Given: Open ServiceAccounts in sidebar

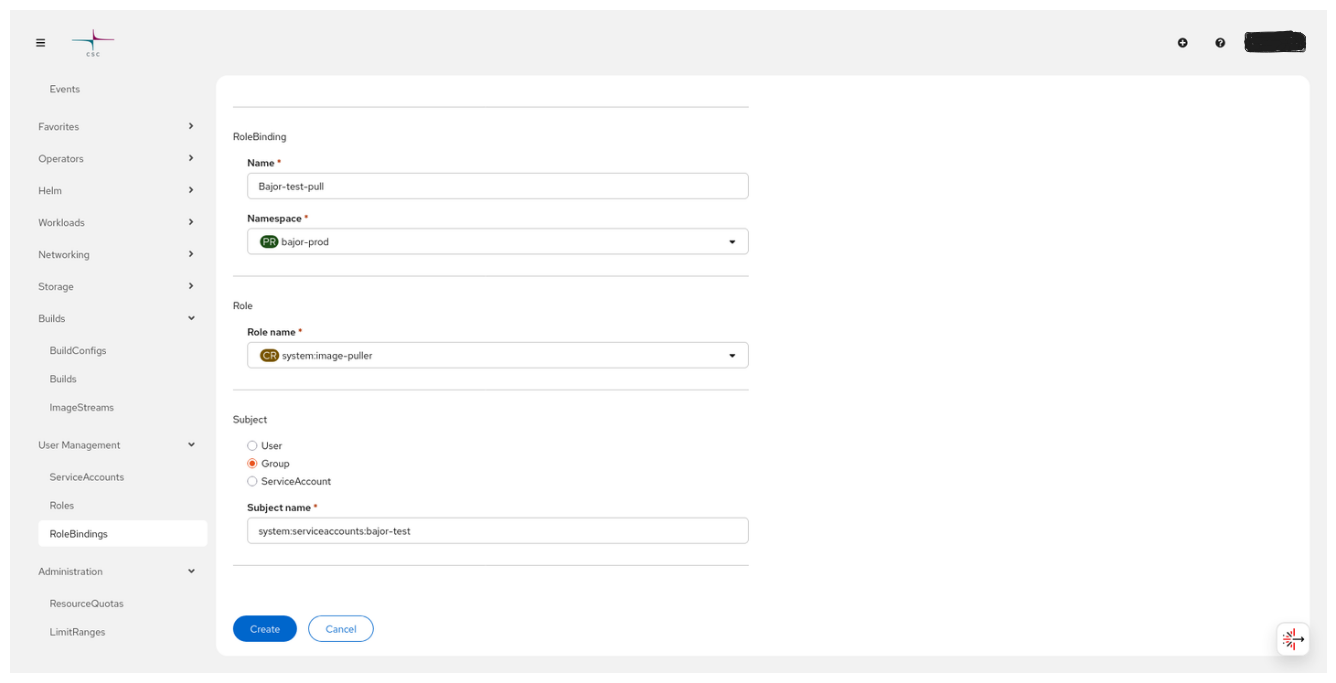Looking at the screenshot, I should (87, 477).
